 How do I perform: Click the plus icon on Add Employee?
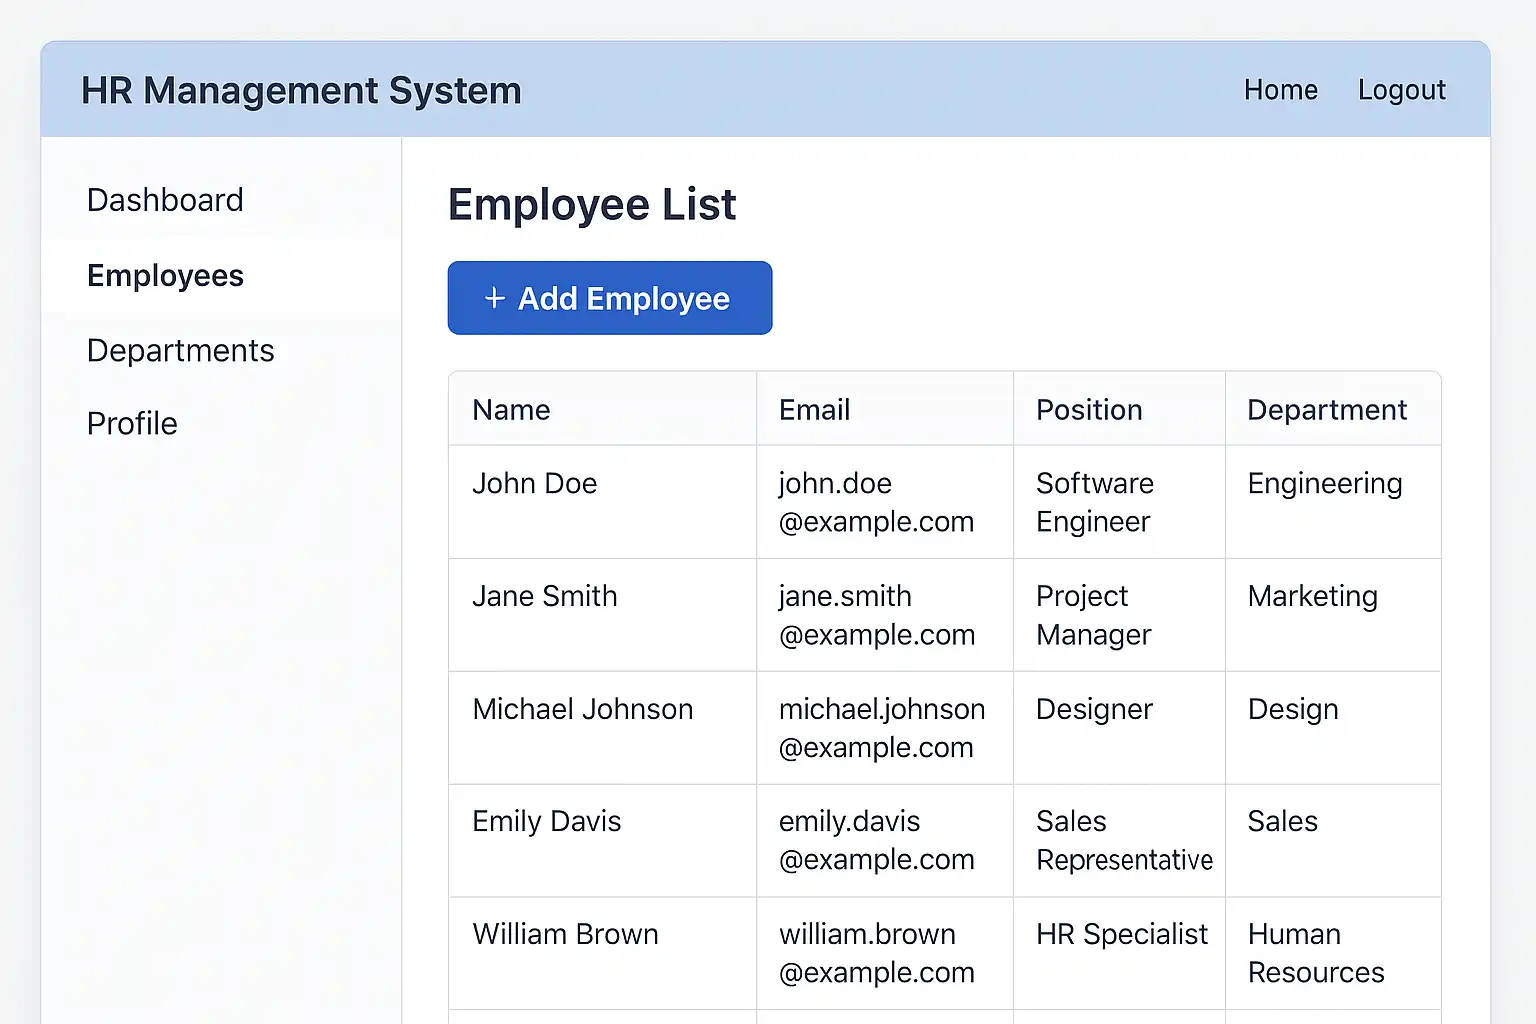[494, 298]
